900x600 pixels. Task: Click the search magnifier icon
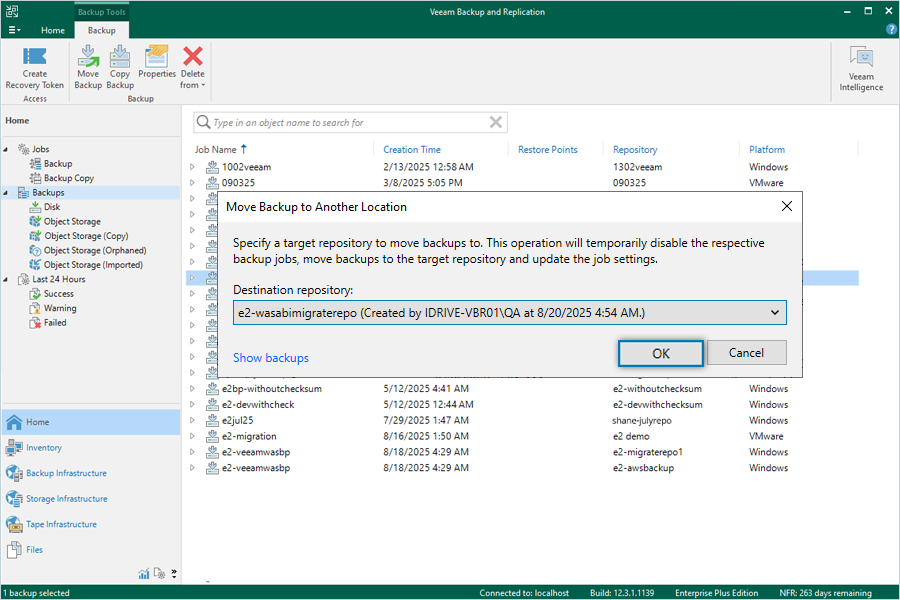203,122
